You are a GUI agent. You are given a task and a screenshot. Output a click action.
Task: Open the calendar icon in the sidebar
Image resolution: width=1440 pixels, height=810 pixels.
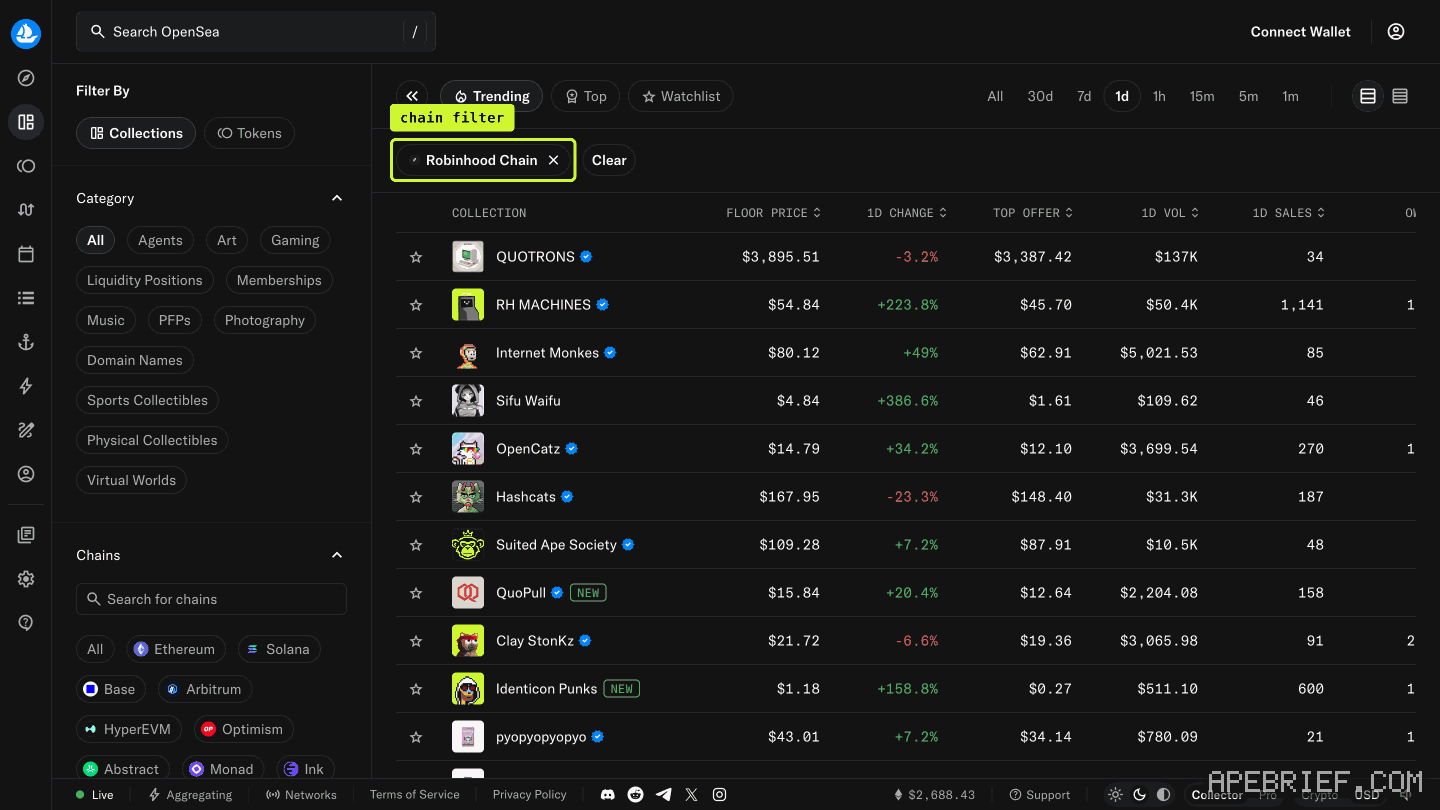tap(26, 254)
